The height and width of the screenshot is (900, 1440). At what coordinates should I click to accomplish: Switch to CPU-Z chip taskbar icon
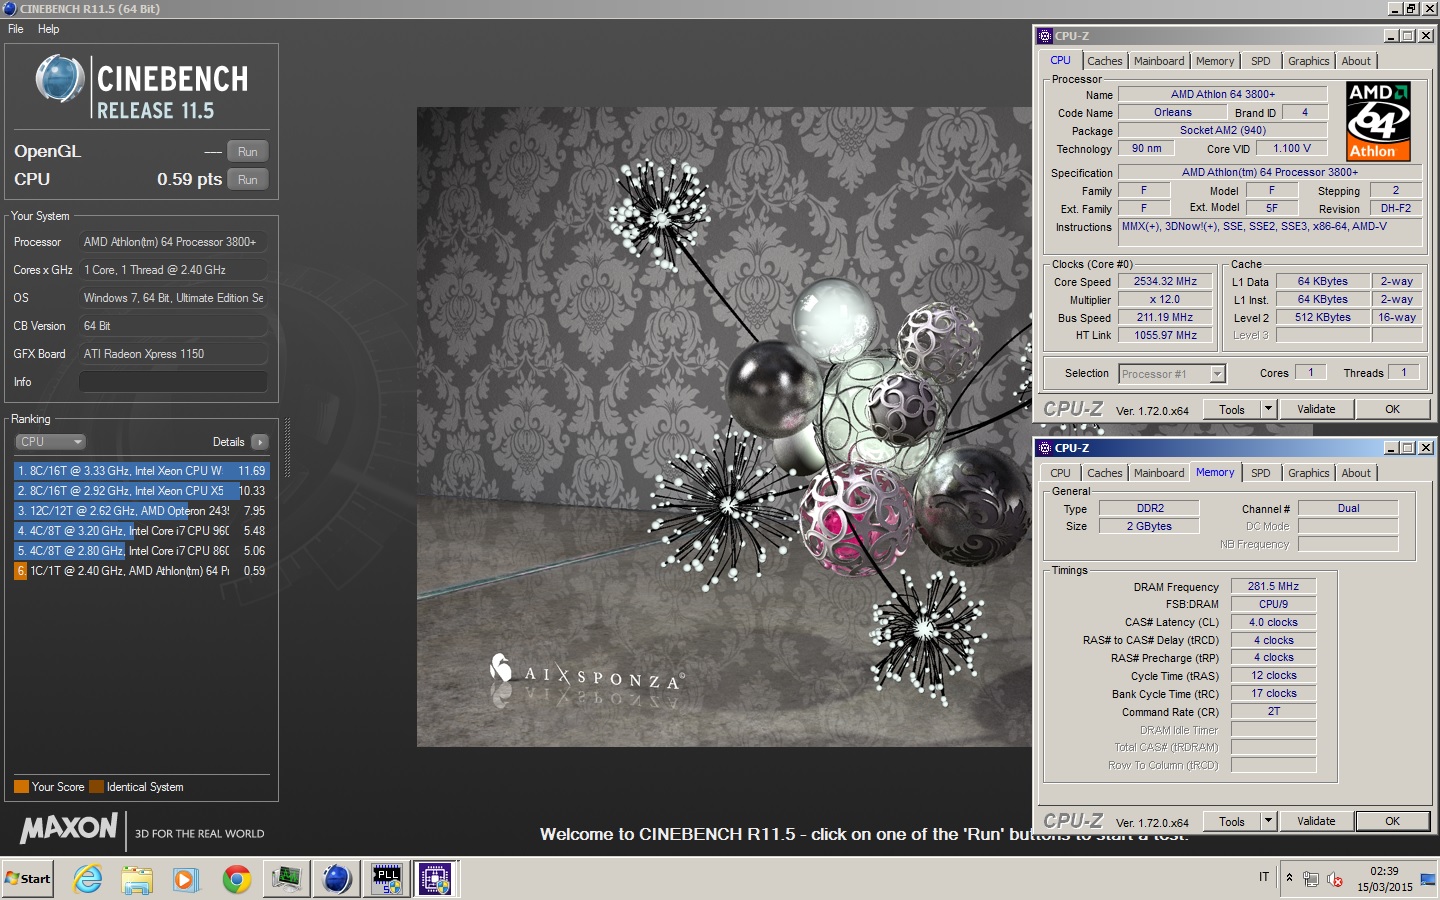pyautogui.click(x=435, y=879)
